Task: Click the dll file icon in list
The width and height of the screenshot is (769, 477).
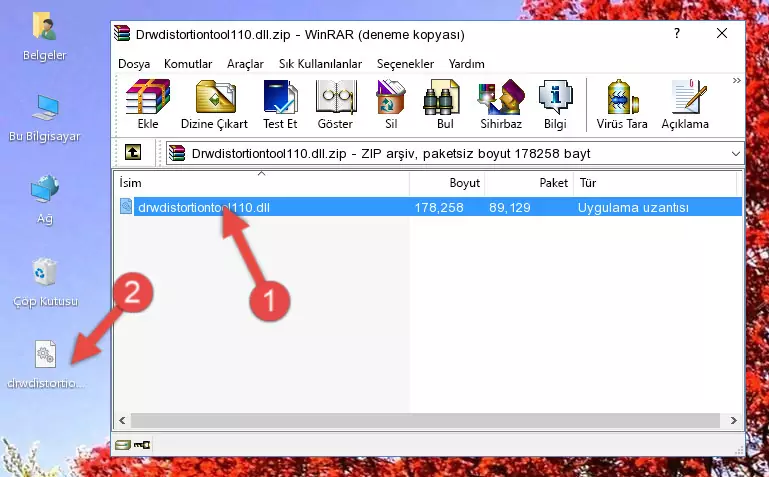Action: coord(126,206)
